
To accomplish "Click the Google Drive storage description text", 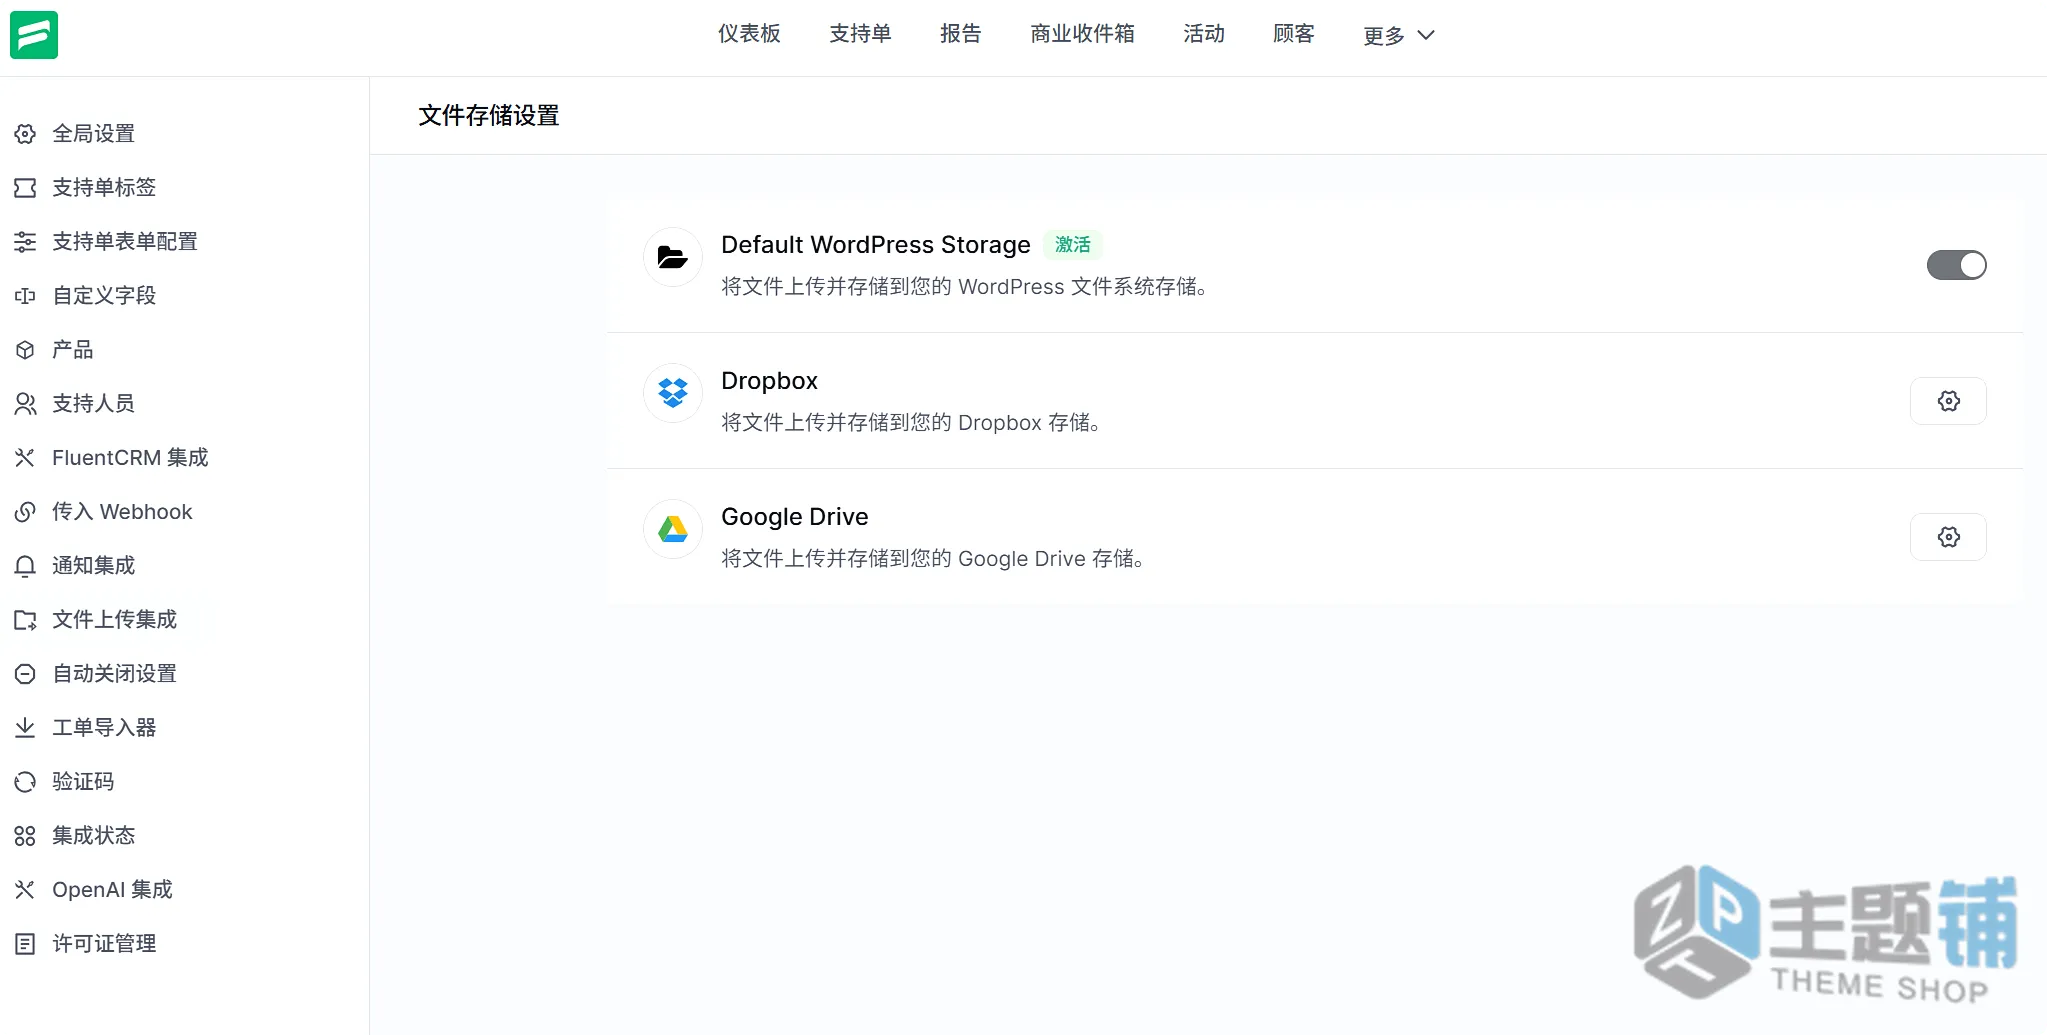I will (933, 559).
